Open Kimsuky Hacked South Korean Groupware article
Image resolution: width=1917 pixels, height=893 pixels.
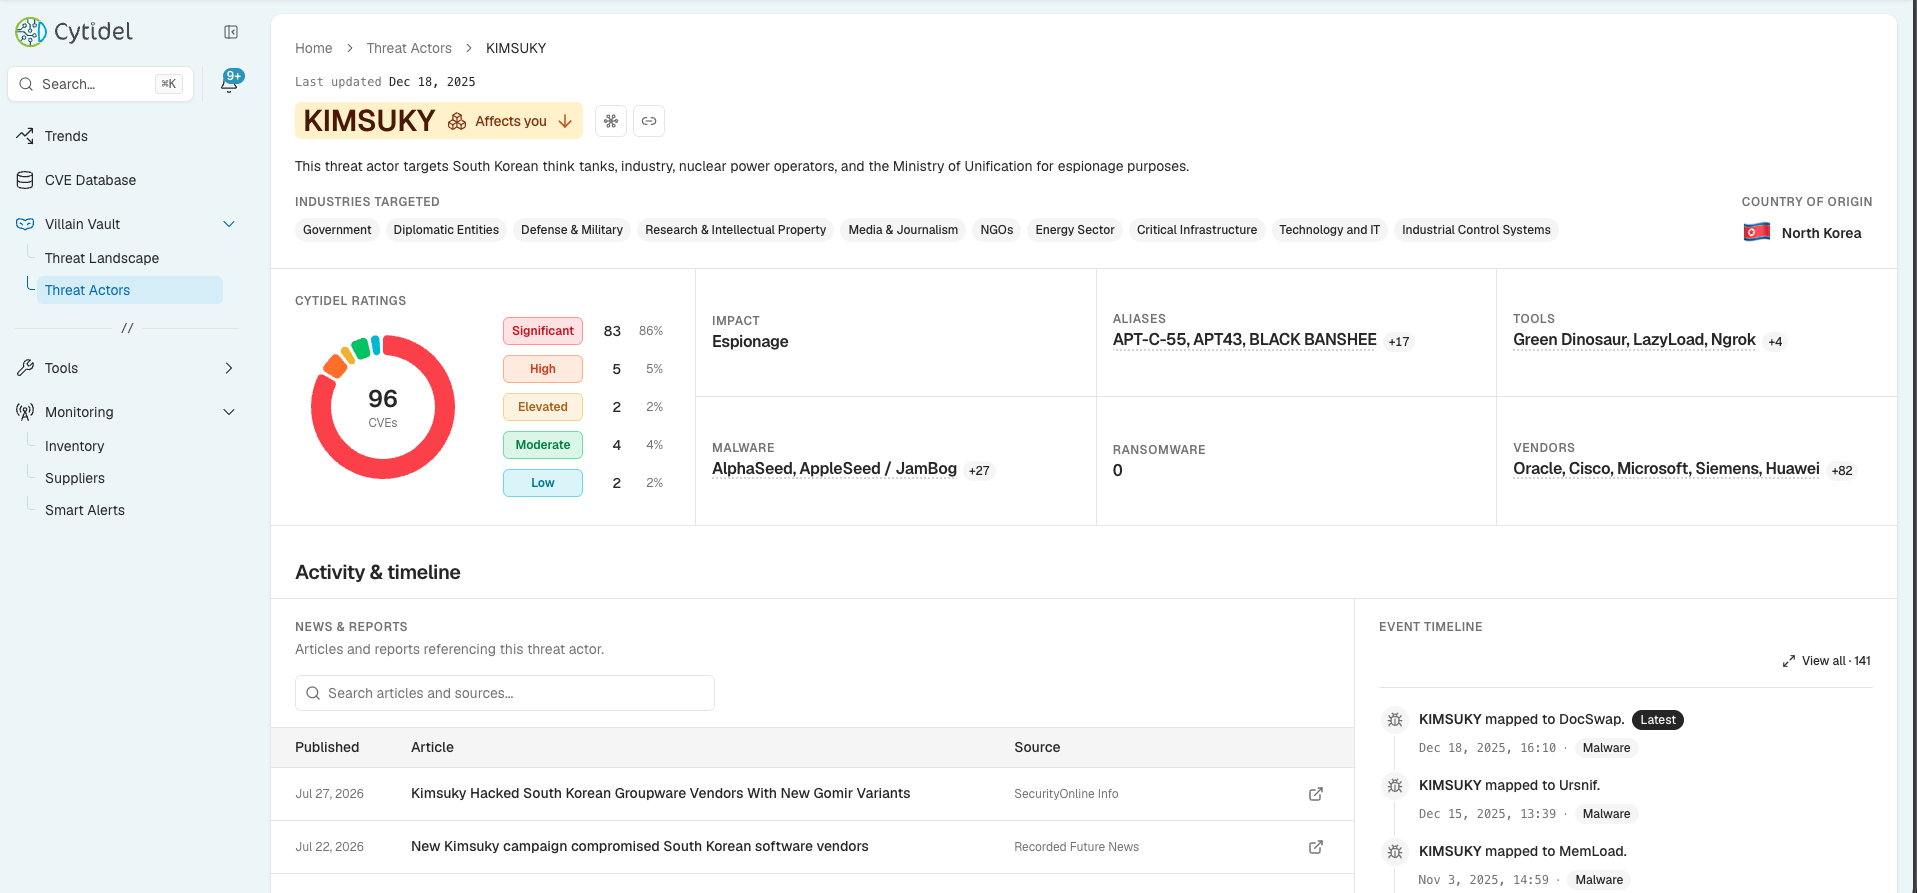click(660, 793)
